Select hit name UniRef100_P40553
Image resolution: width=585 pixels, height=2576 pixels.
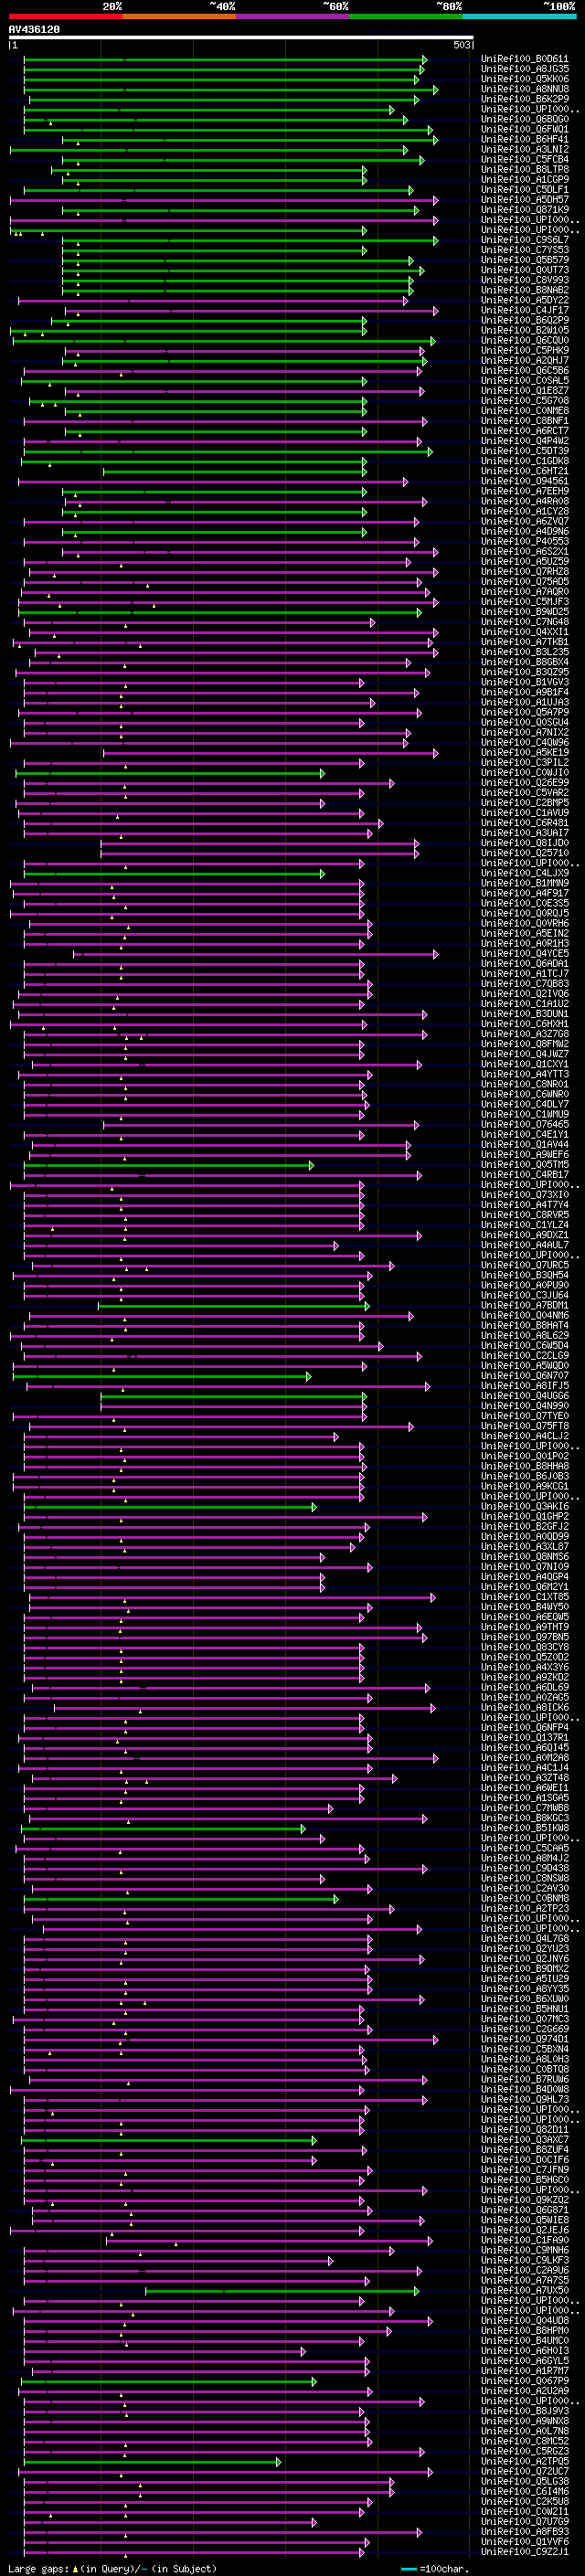(x=525, y=541)
